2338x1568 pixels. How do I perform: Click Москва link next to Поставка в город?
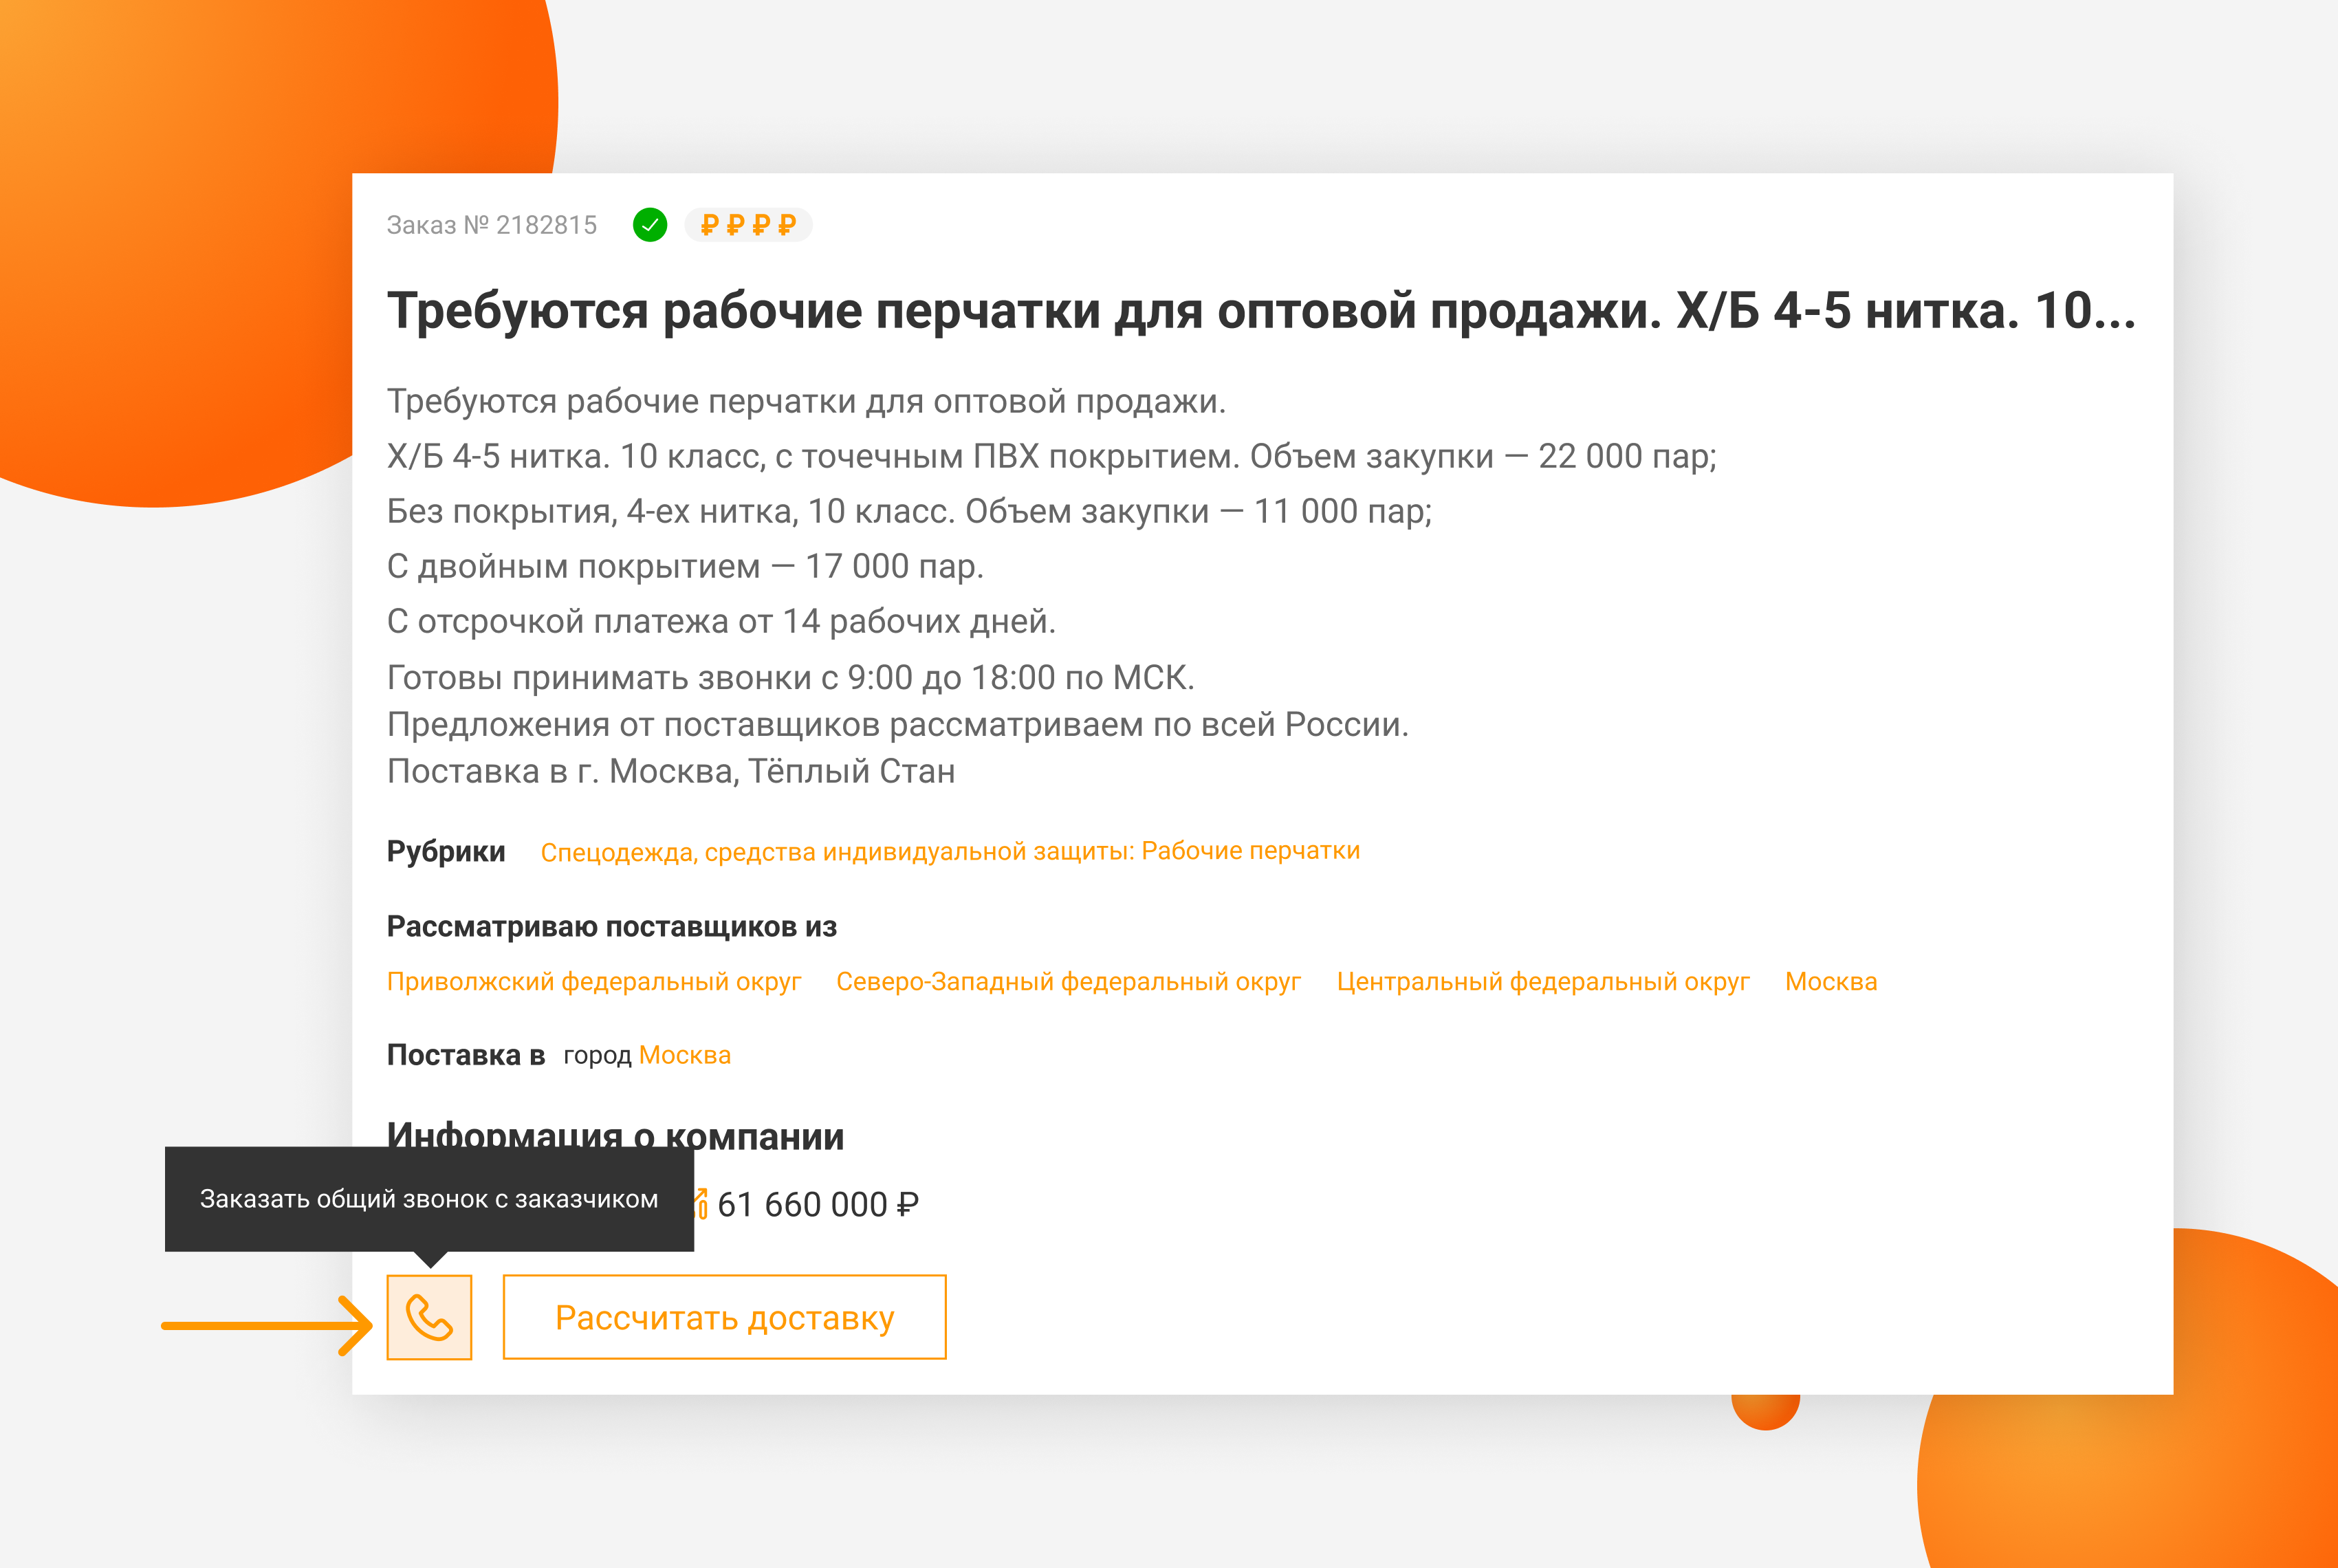click(x=684, y=1055)
